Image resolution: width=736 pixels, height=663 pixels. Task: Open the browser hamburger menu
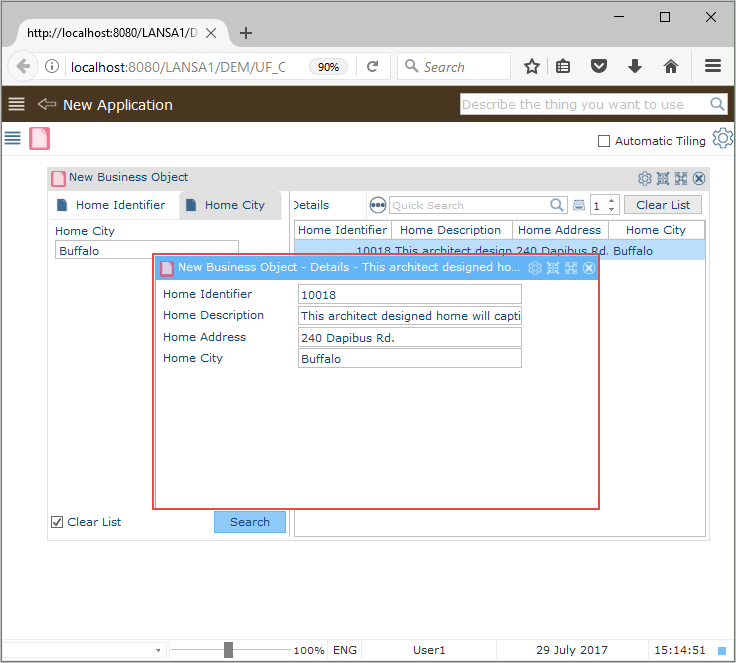click(x=713, y=66)
